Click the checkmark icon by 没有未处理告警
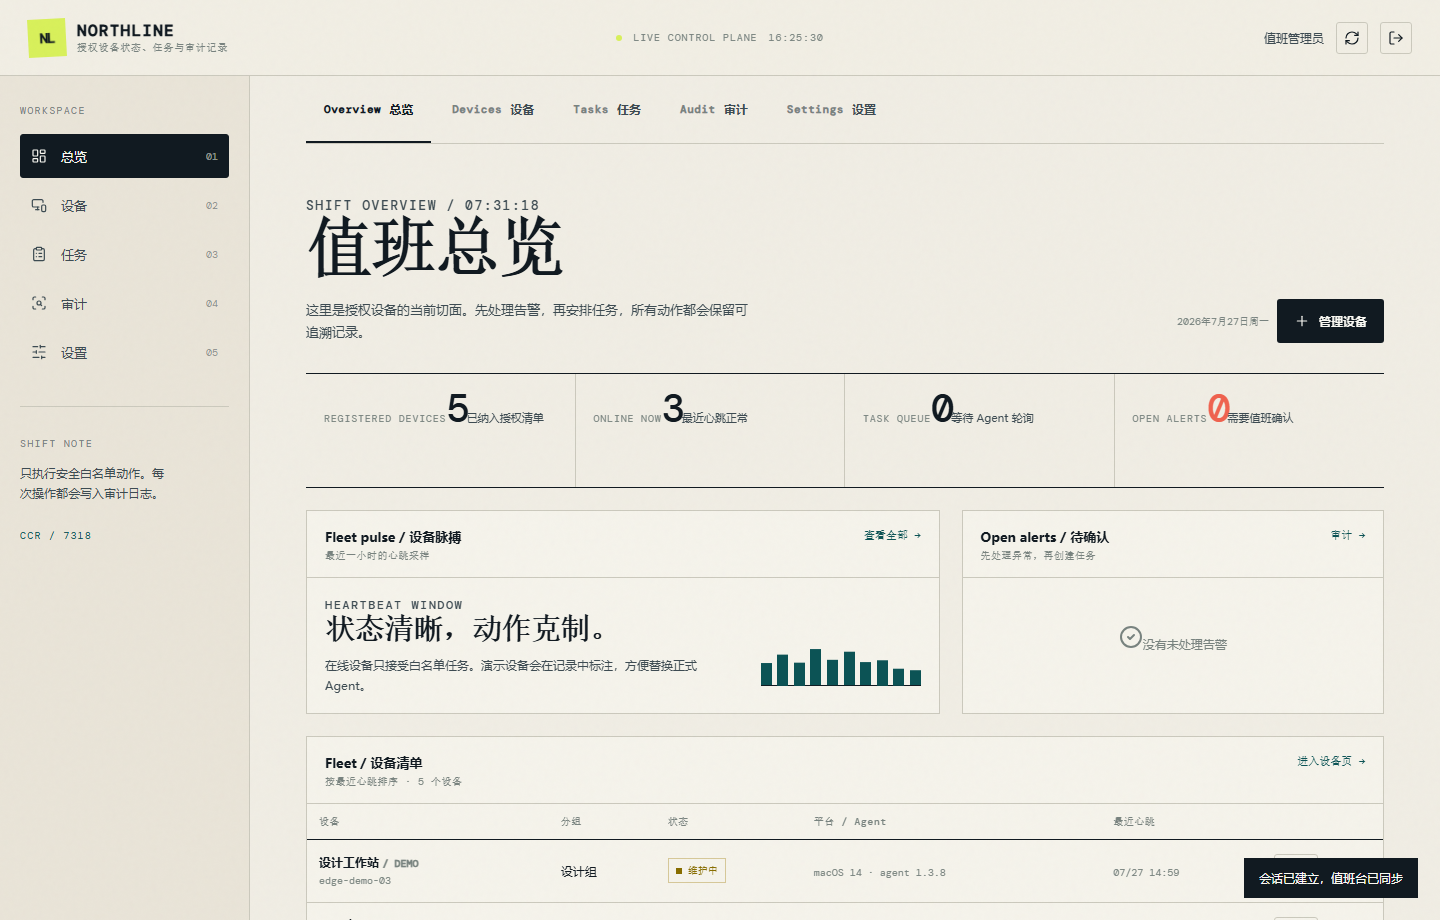The width and height of the screenshot is (1440, 920). tap(1131, 637)
